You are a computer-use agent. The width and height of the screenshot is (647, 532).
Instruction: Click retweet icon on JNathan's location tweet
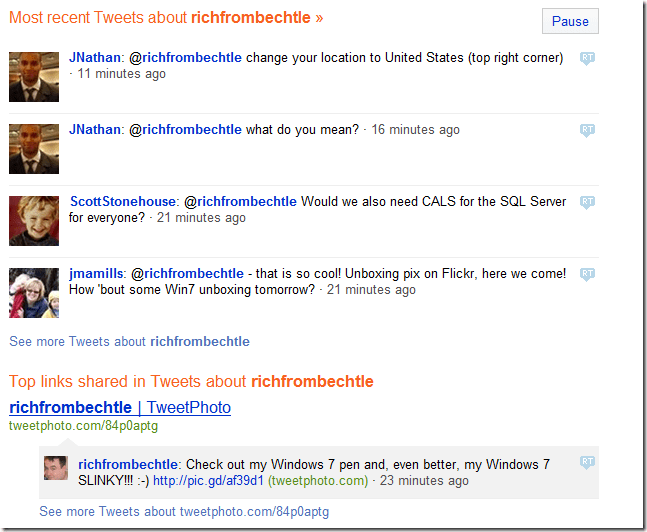point(587,59)
